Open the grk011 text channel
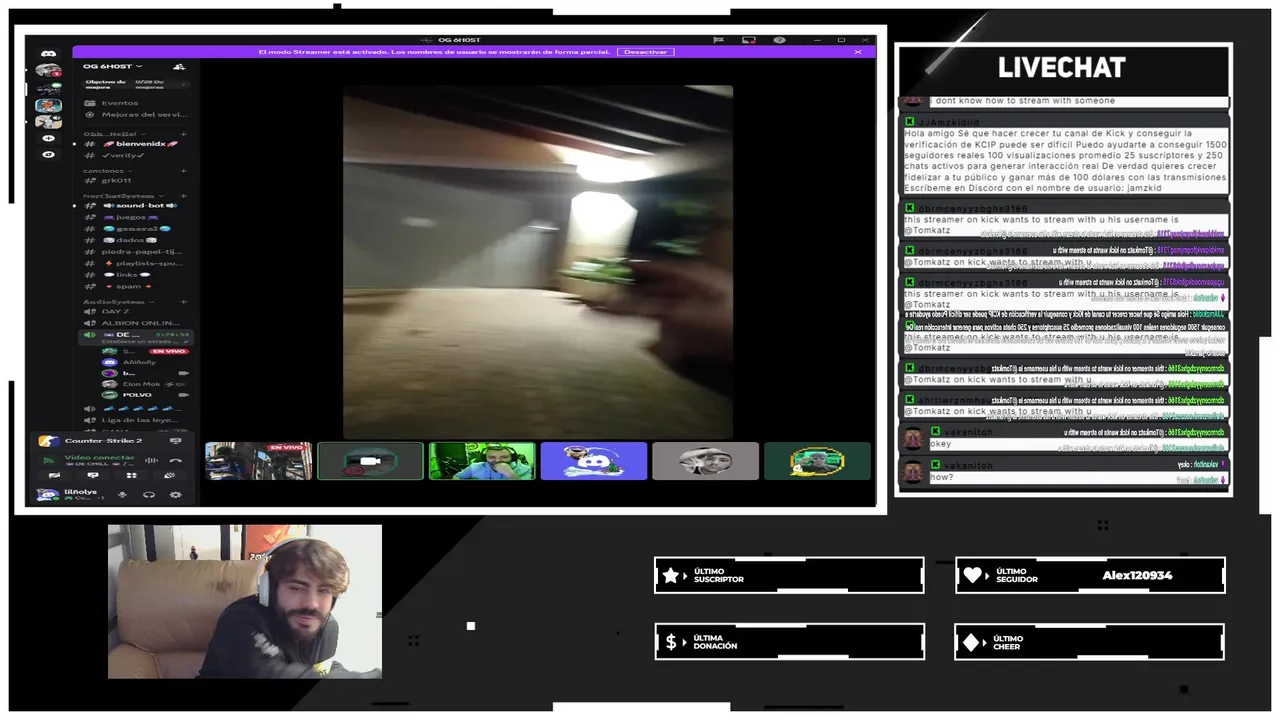1280x720 pixels. [x=135, y=181]
